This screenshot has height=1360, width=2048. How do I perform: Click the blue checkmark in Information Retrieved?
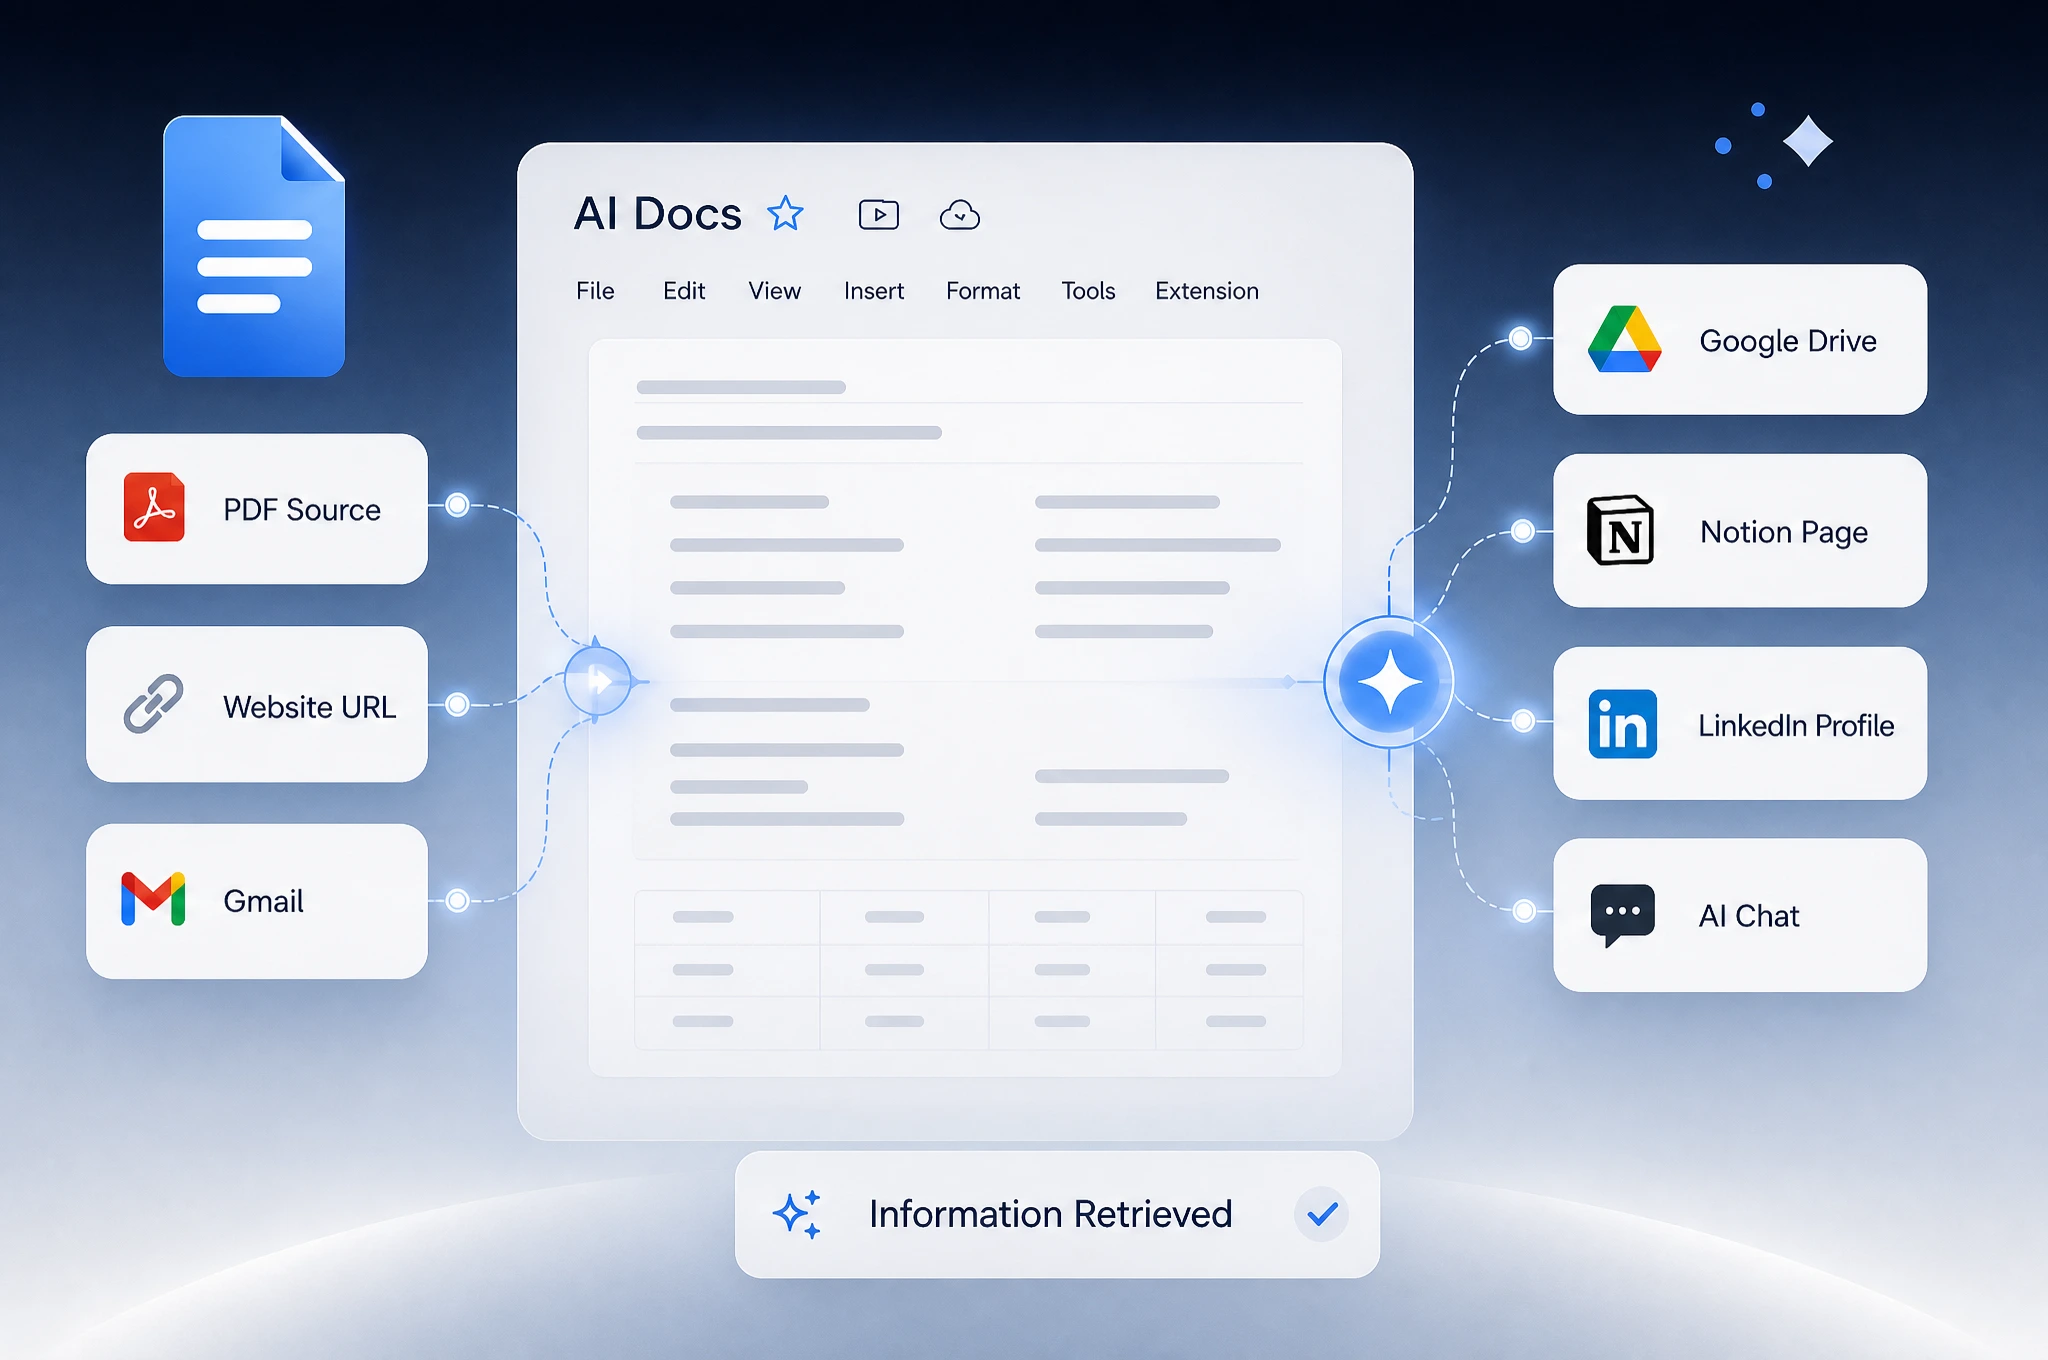coord(1322,1214)
